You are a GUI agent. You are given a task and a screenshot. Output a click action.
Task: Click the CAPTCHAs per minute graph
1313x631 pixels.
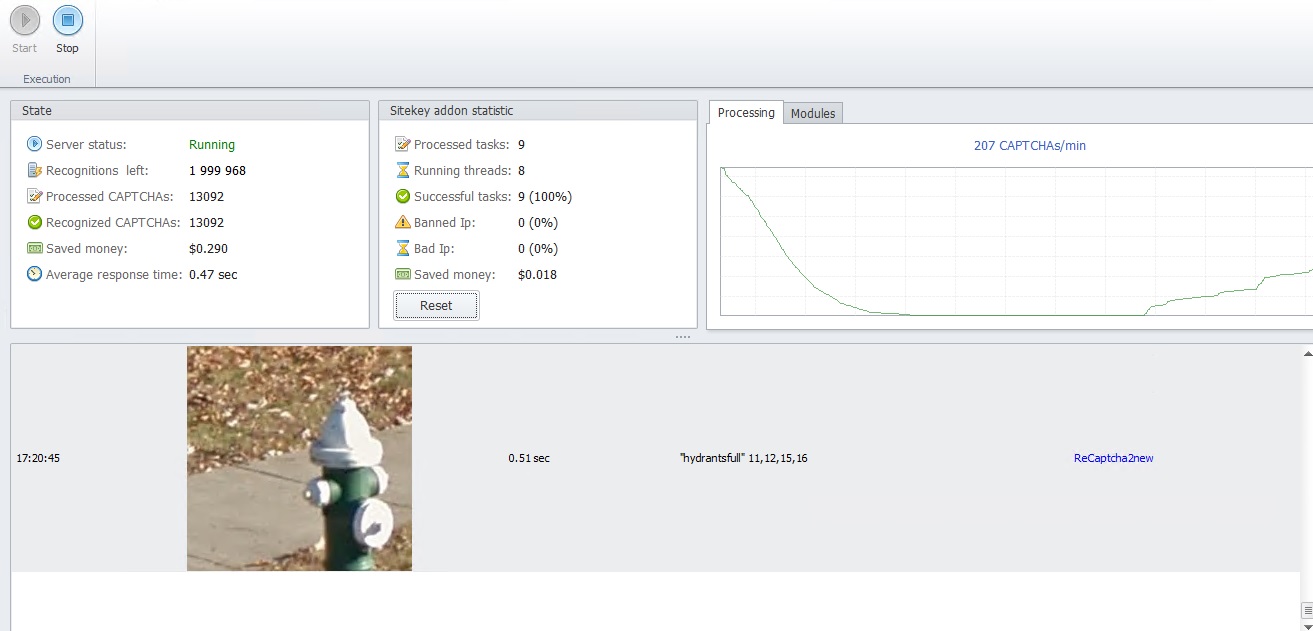click(x=1016, y=241)
